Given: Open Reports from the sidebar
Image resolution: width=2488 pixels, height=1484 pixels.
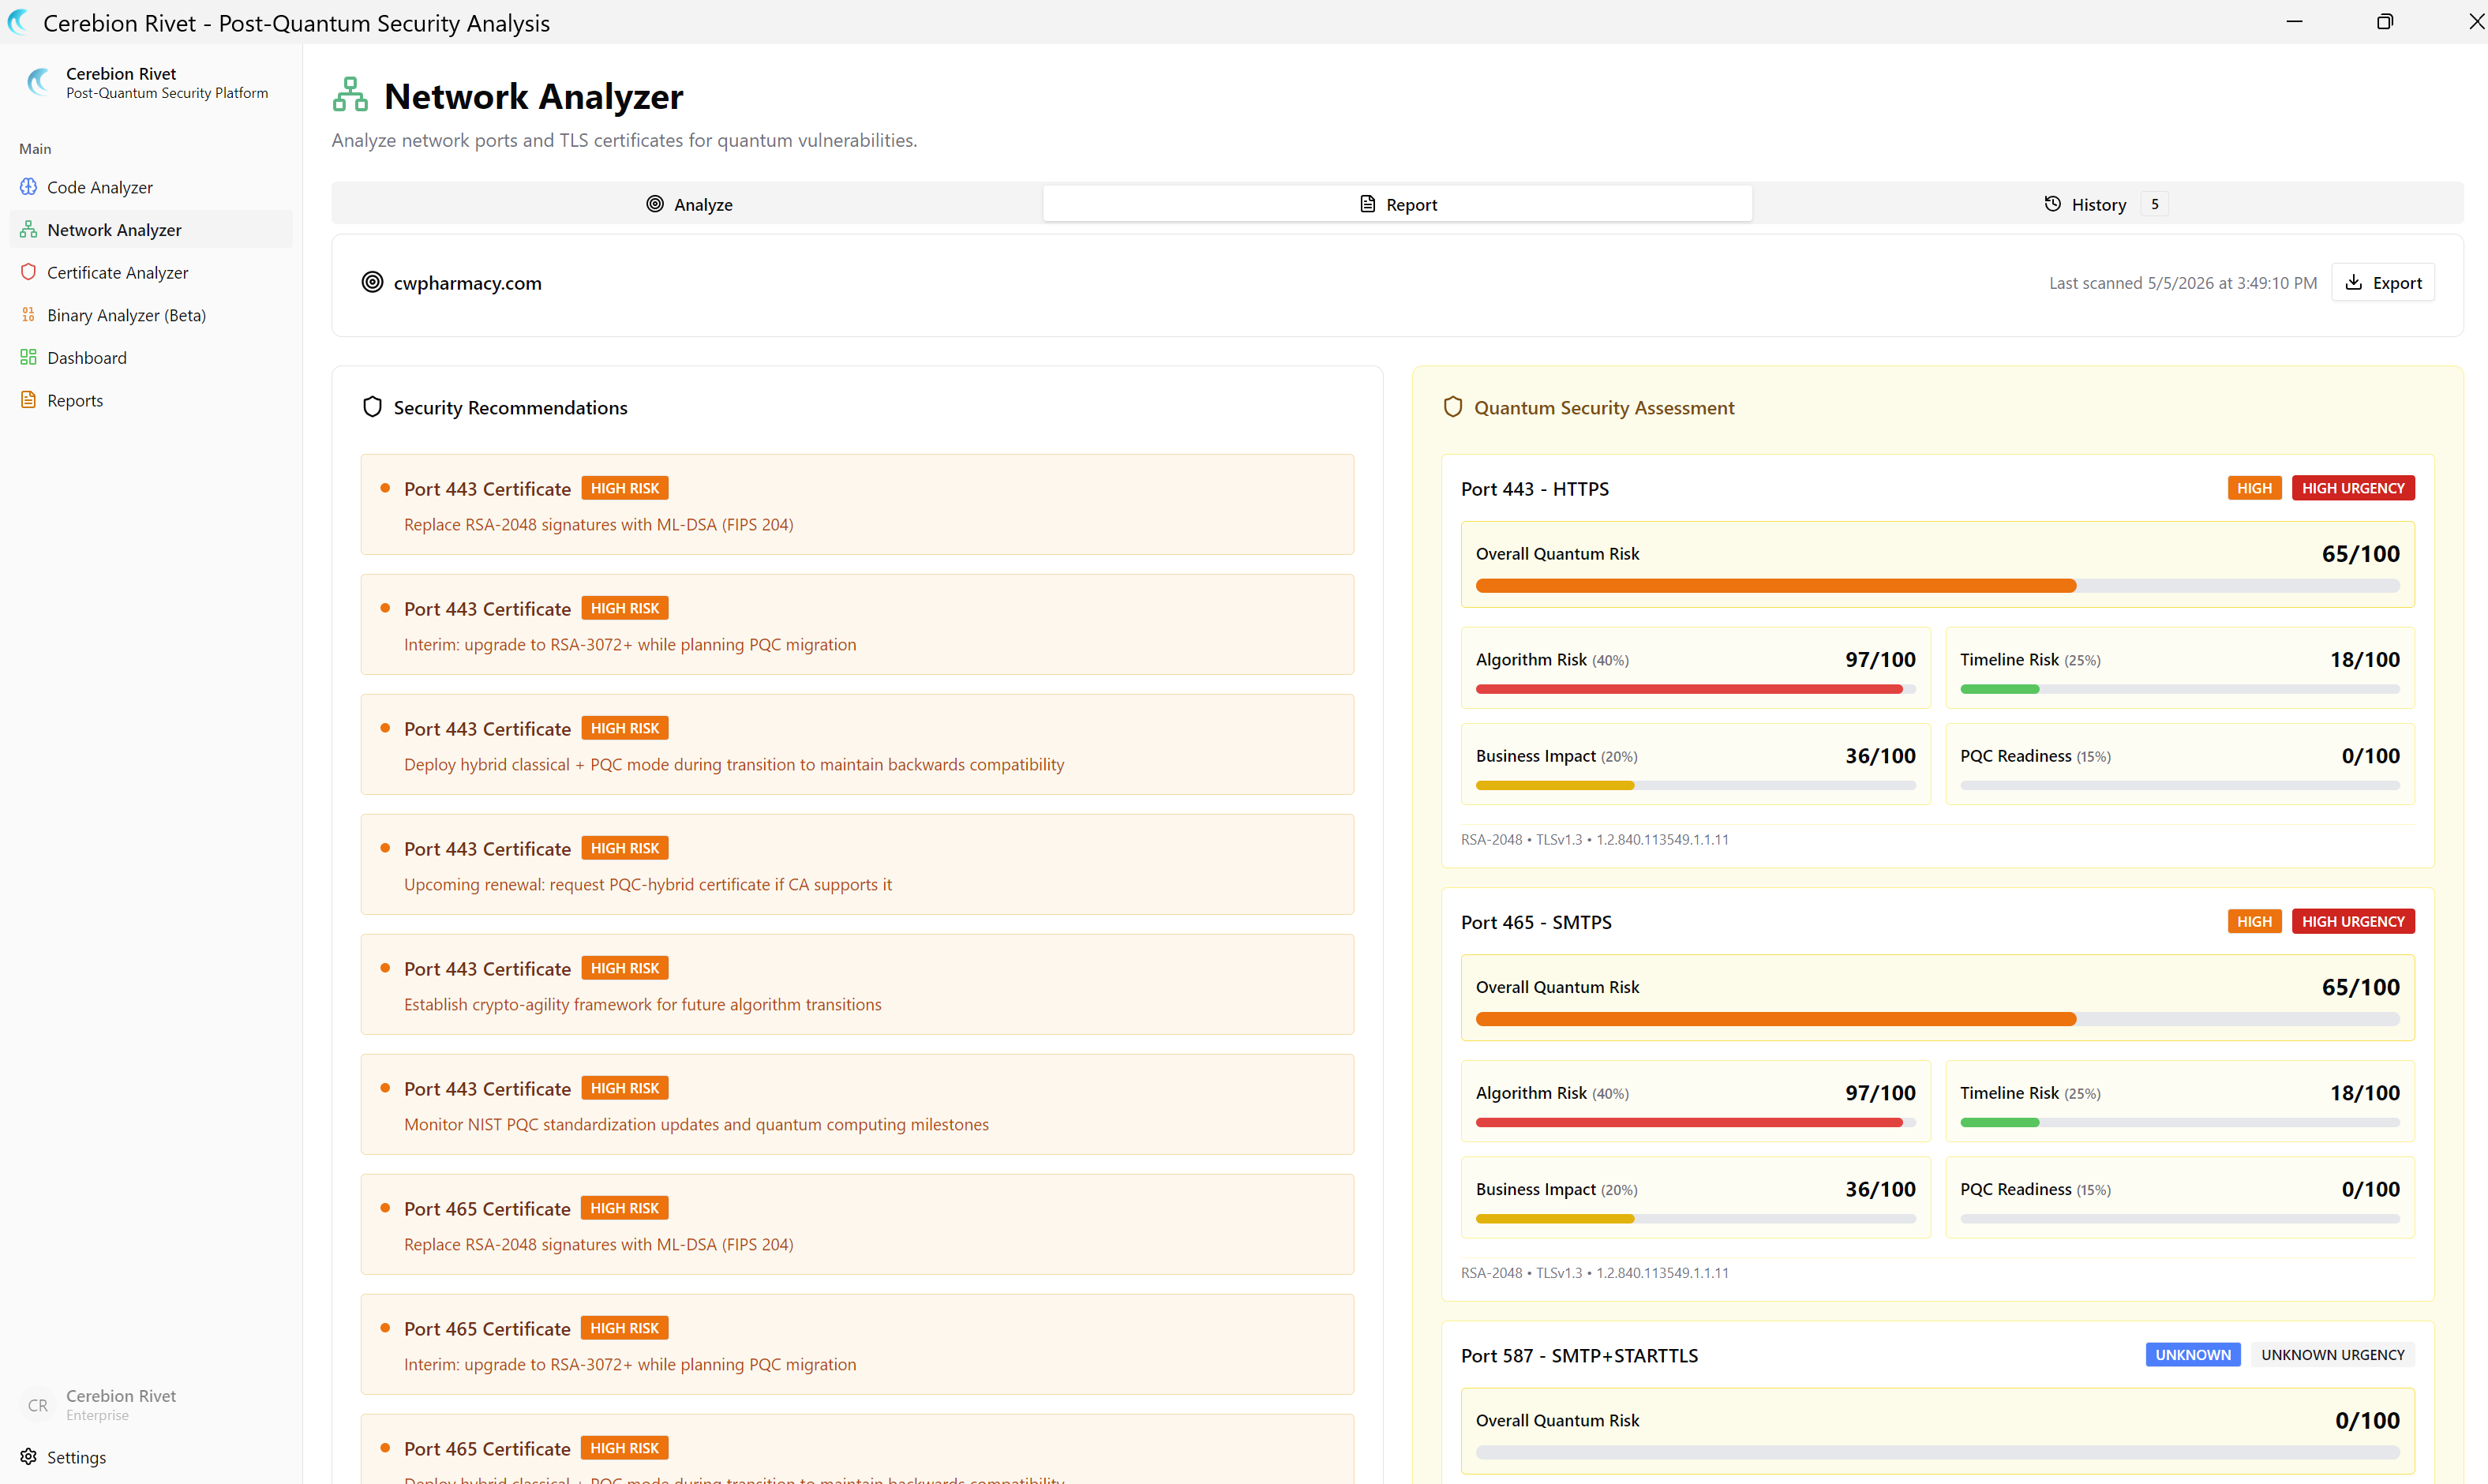Looking at the screenshot, I should pos(151,400).
